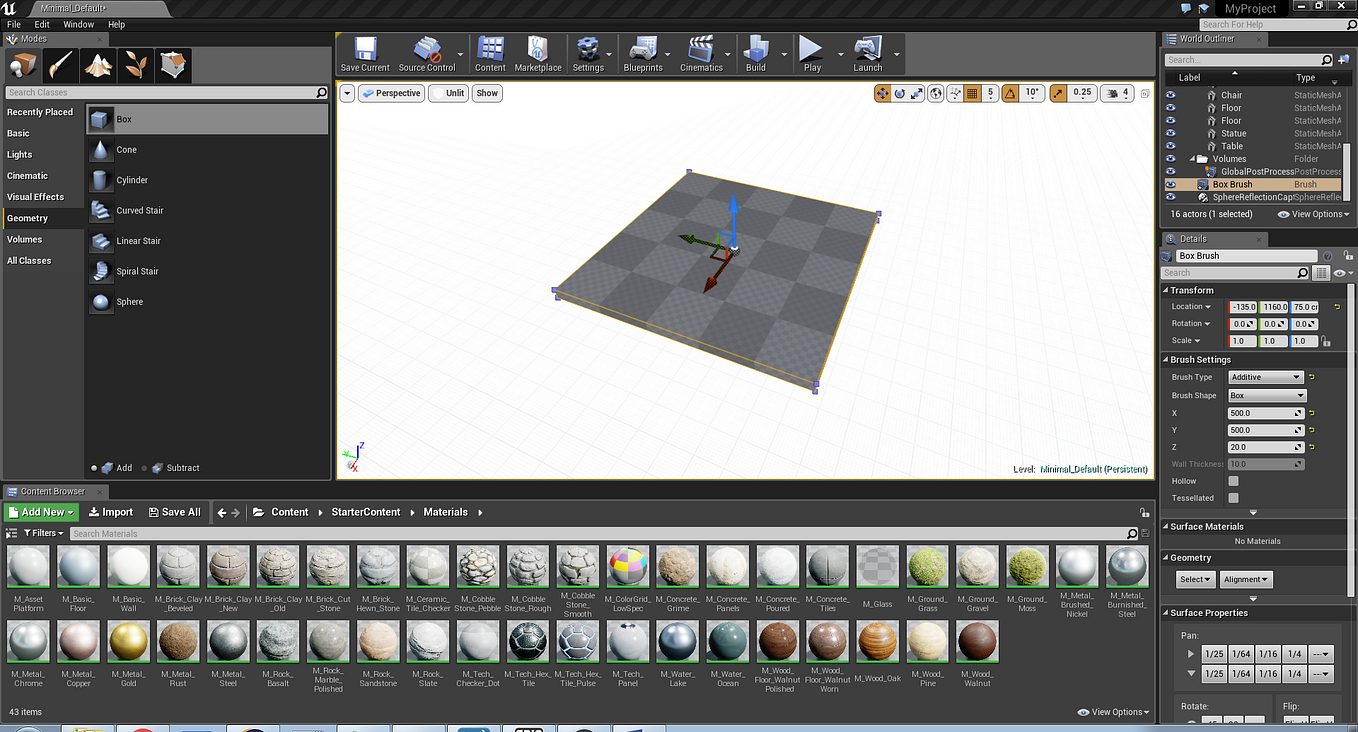The image size is (1358, 732).
Task: Select Foliage mode in the Modes panel
Action: click(x=135, y=64)
